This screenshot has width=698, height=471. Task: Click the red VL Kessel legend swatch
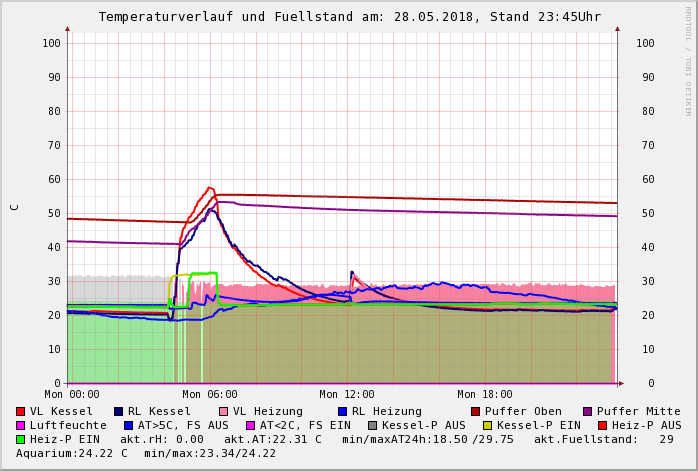click(x=21, y=411)
